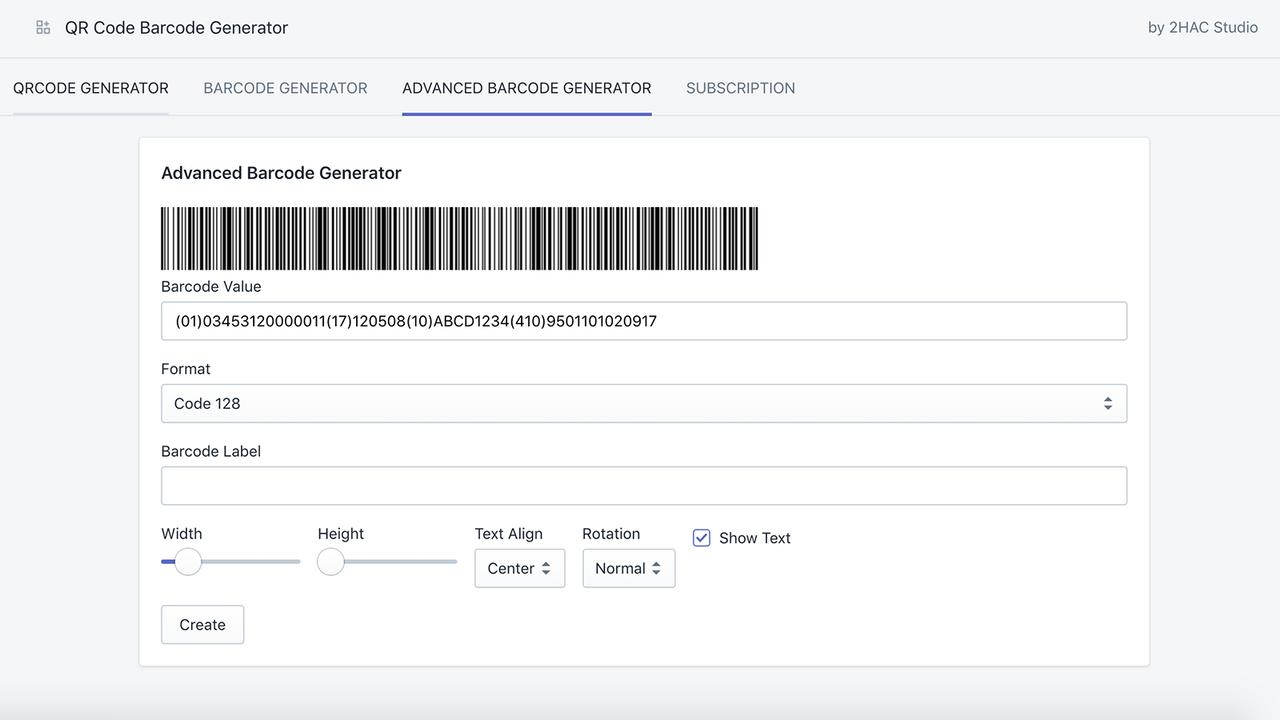Image resolution: width=1280 pixels, height=720 pixels.
Task: Click the Width slider handle
Action: (188, 561)
